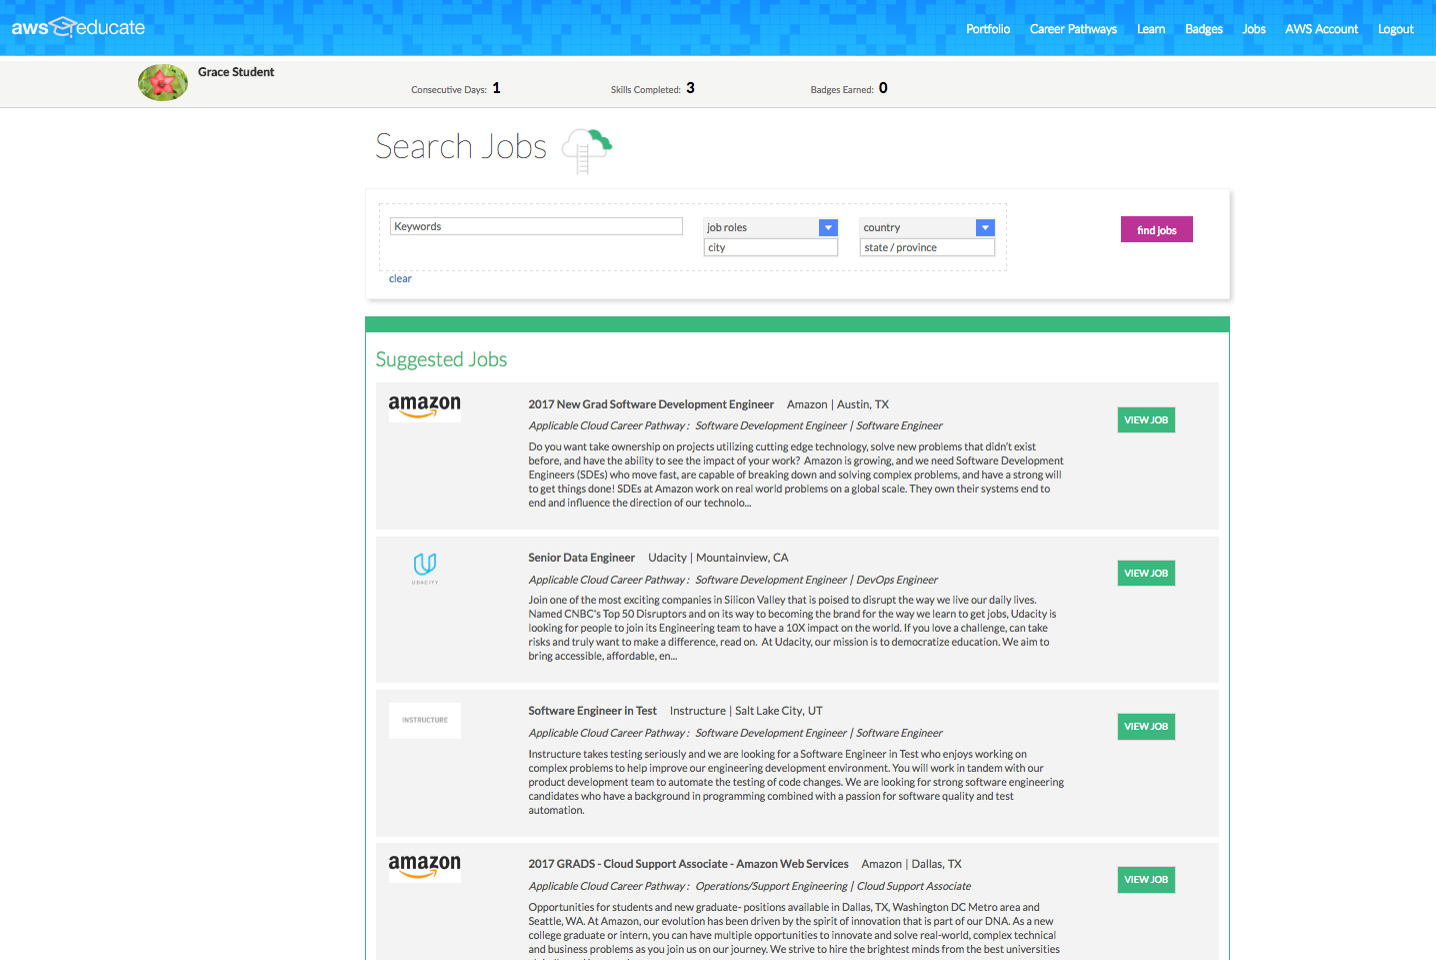
Task: Click the 'Software Development Engineer | DevOps Engineer' pathway
Action: (x=817, y=580)
